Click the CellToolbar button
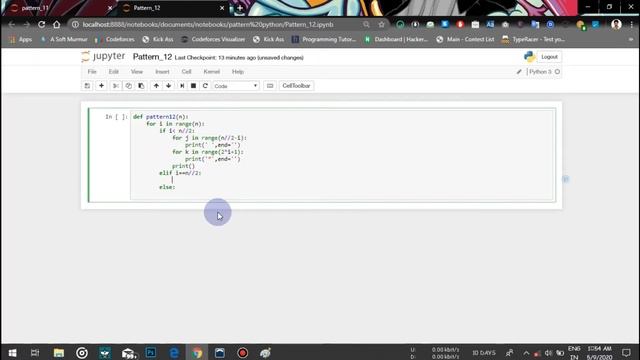Image resolution: width=640 pixels, height=360 pixels. [x=296, y=86]
